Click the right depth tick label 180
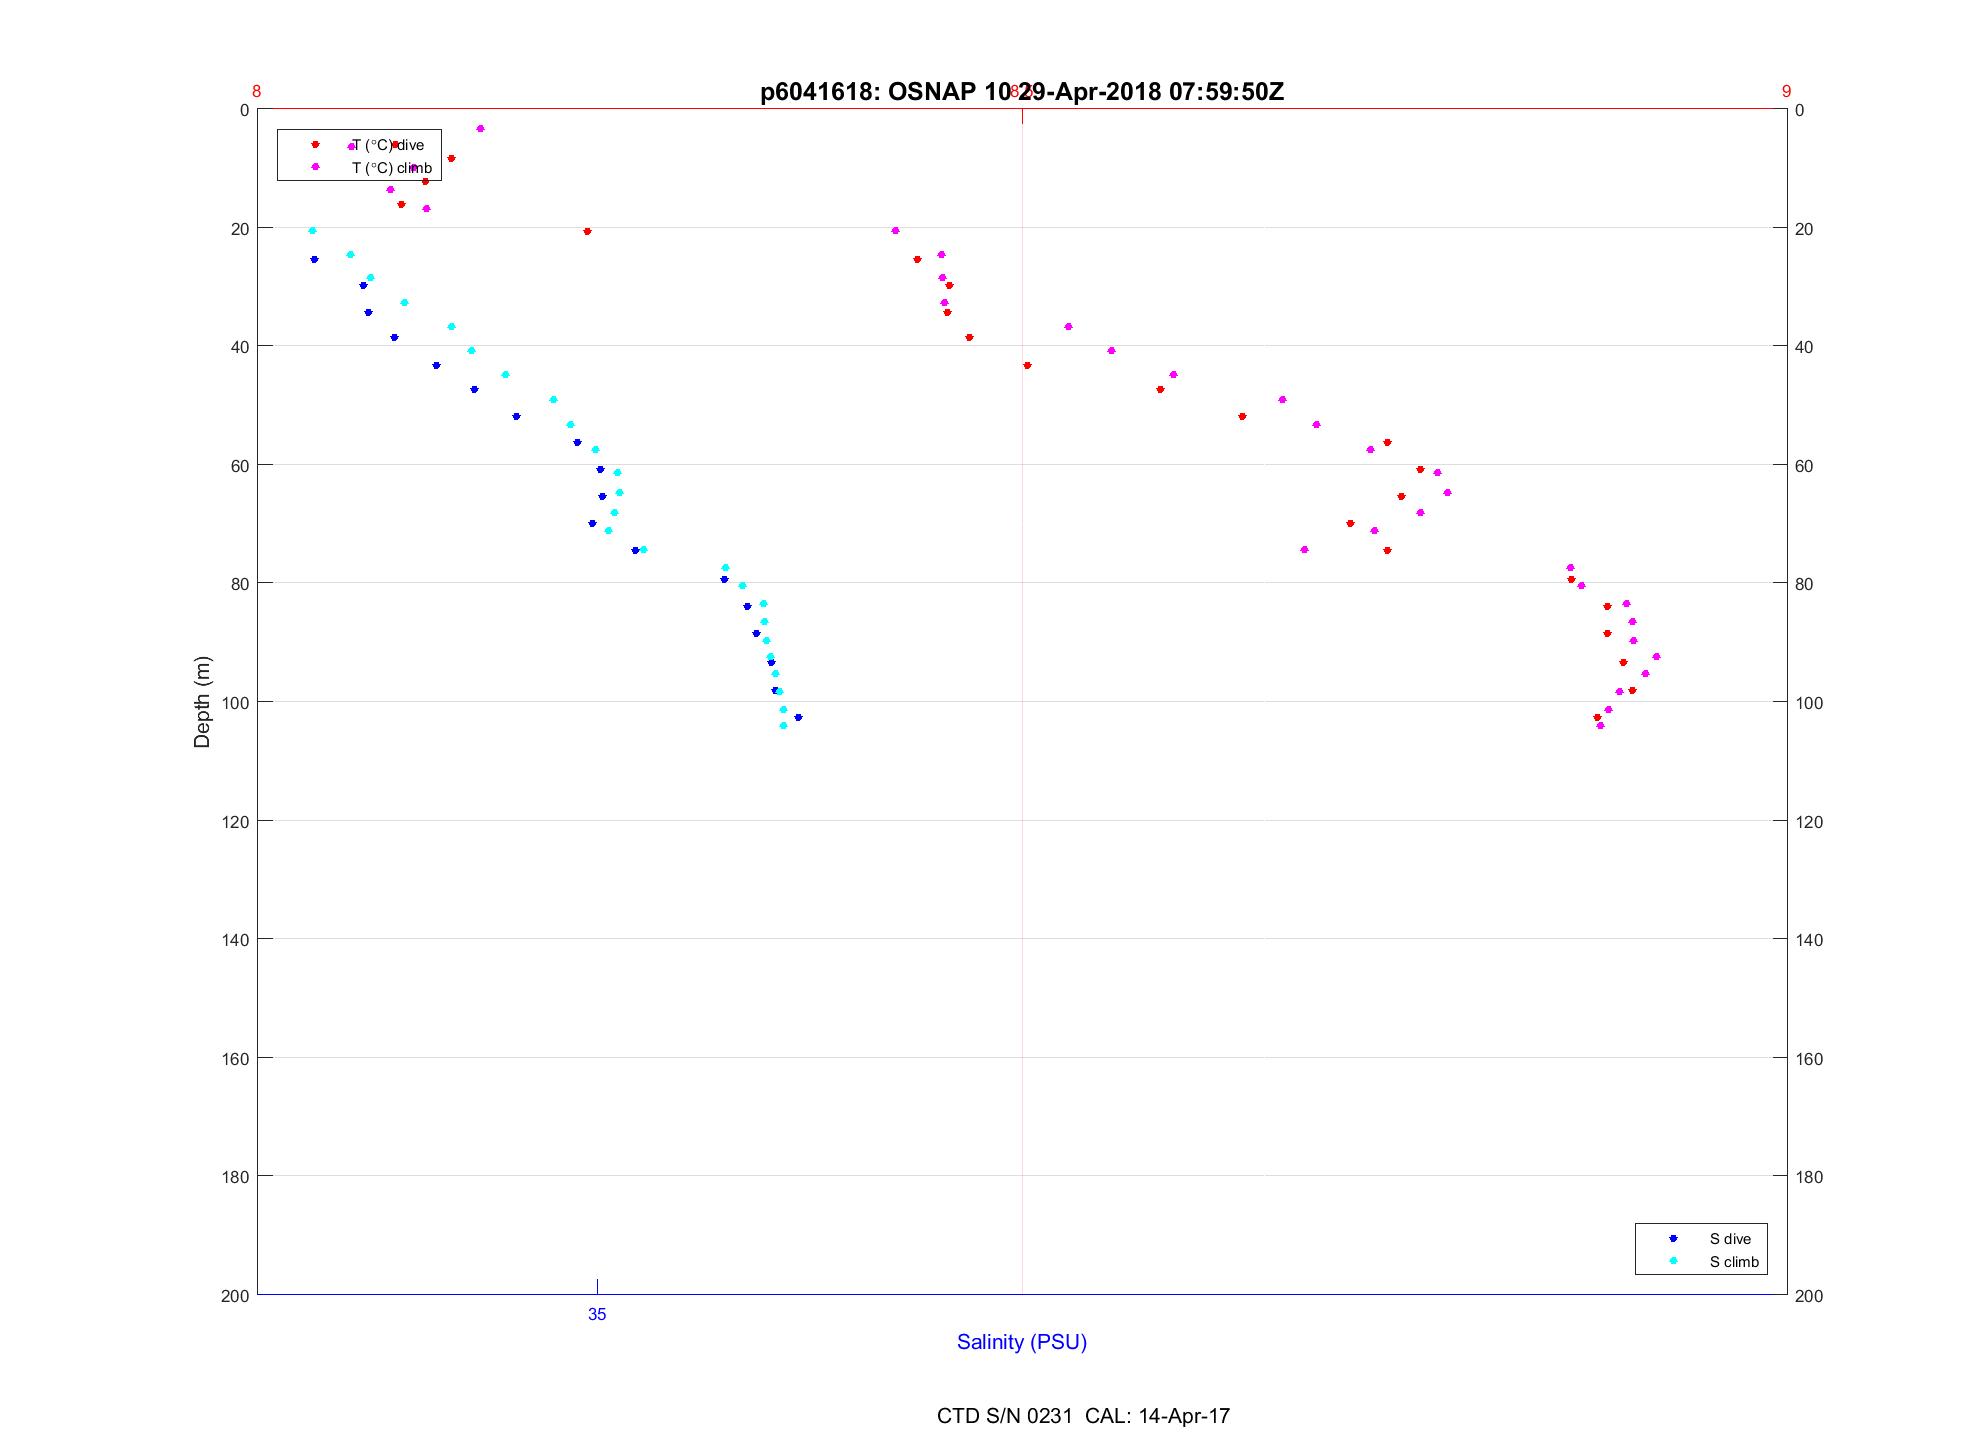 (x=1809, y=1177)
